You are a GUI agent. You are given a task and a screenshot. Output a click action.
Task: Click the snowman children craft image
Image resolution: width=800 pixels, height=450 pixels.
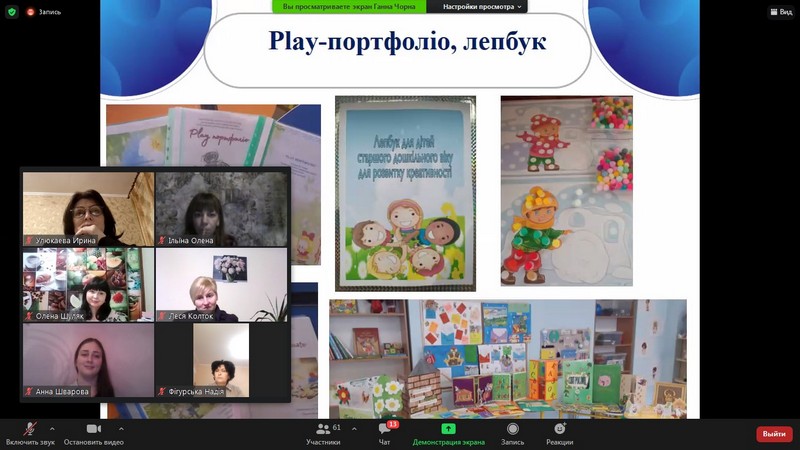(566, 191)
